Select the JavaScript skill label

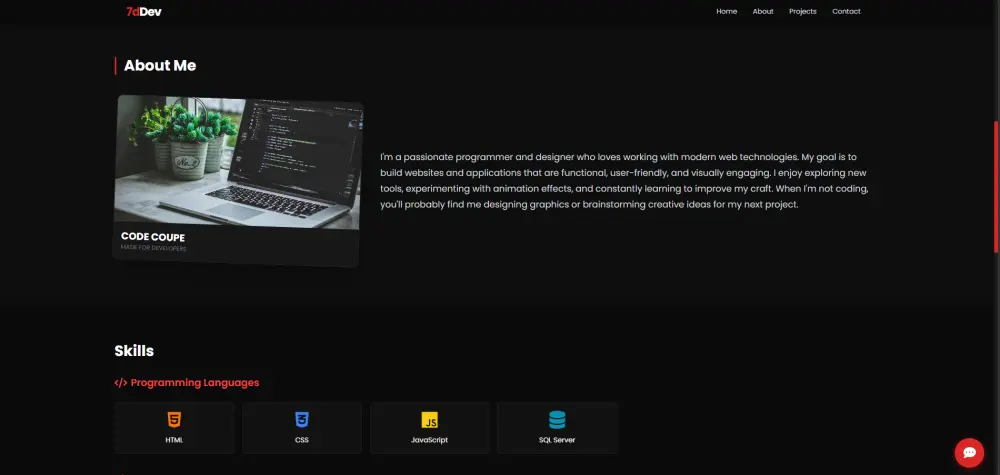pyautogui.click(x=429, y=440)
